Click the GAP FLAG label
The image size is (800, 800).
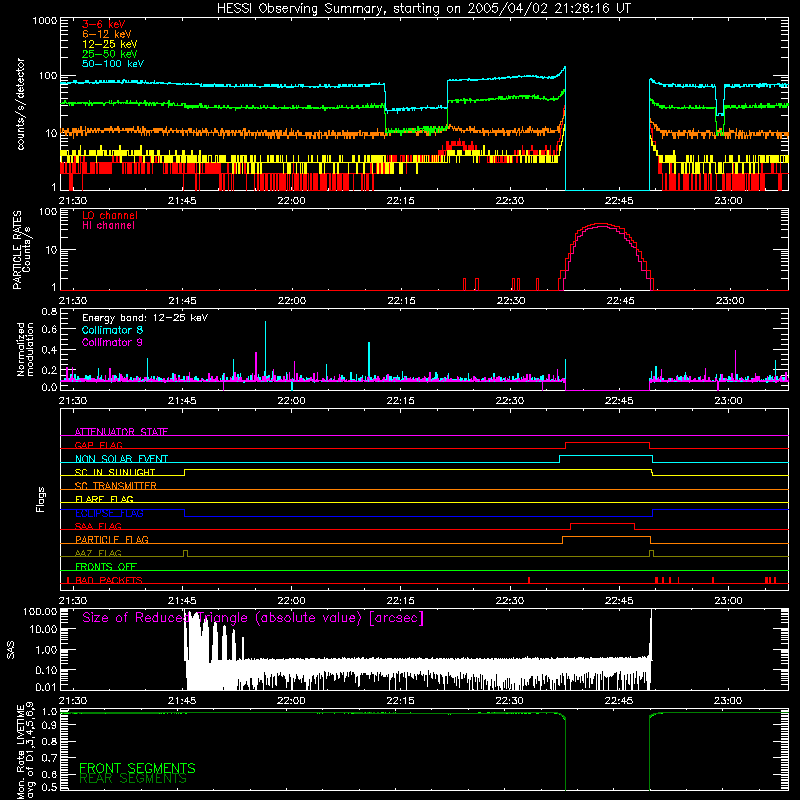pyautogui.click(x=98, y=445)
